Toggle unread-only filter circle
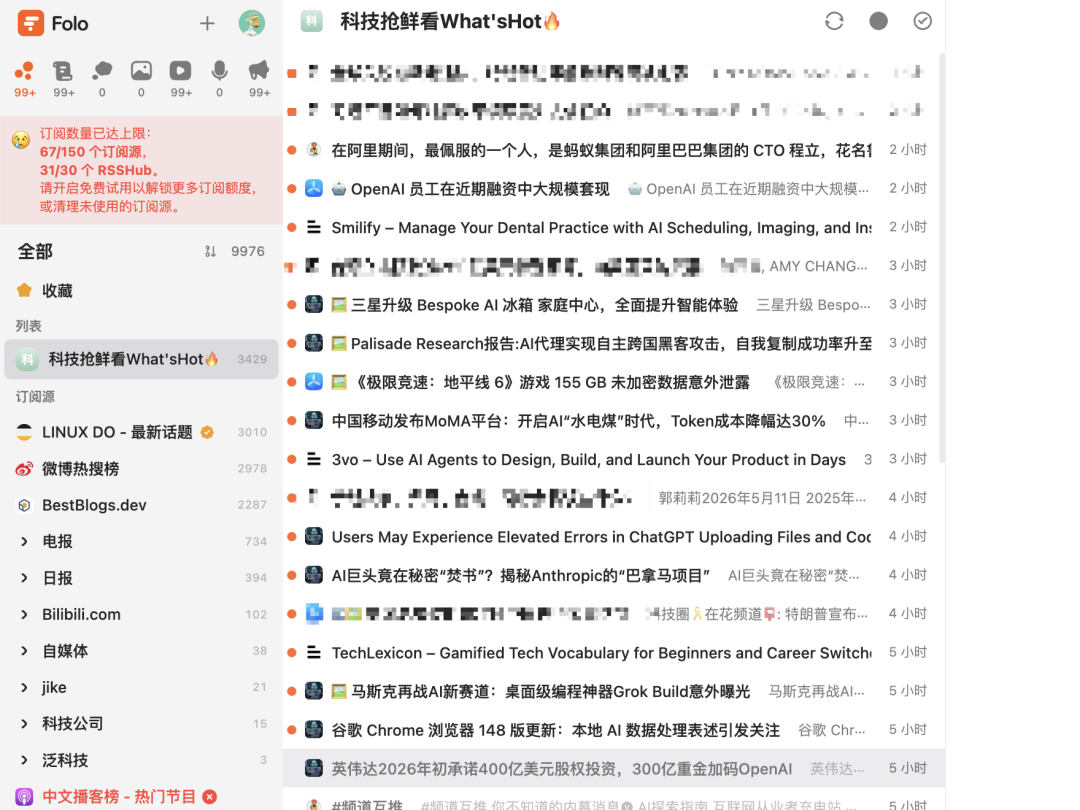This screenshot has width=1080, height=810. 878,21
